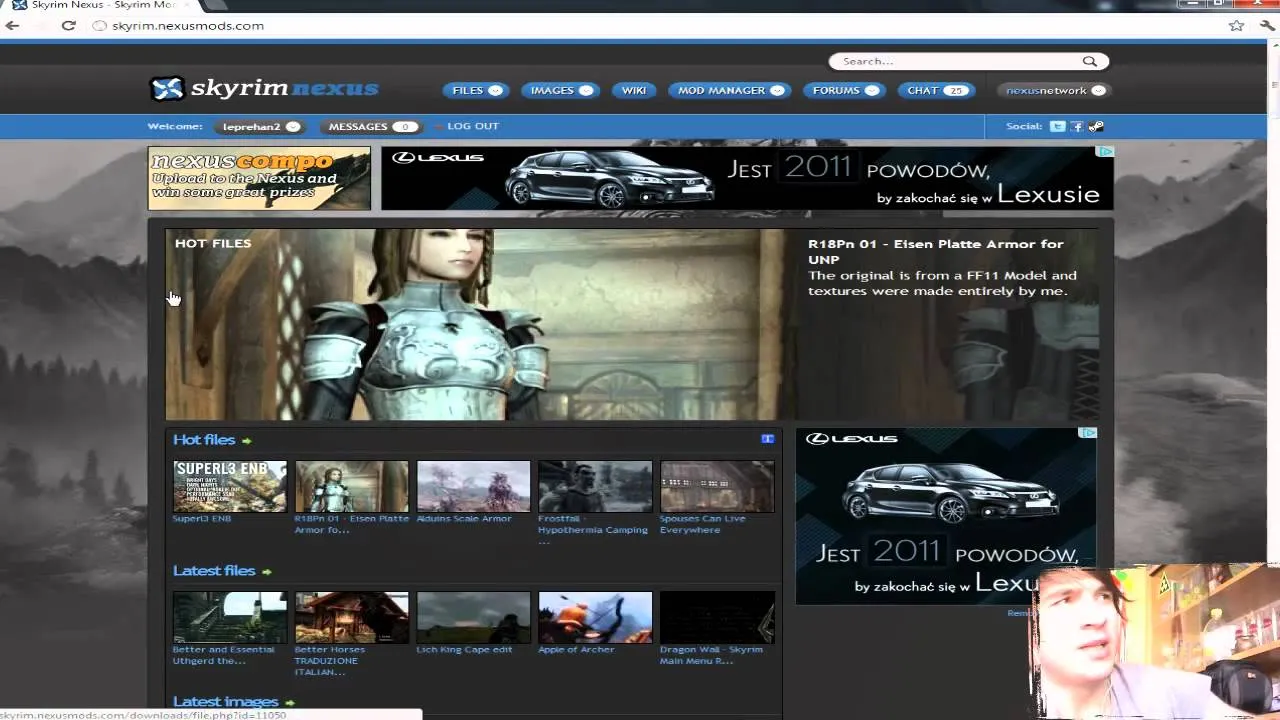The height and width of the screenshot is (720, 1280).
Task: Click Frostfall - Hypothermia Camping text link
Action: pos(593,530)
